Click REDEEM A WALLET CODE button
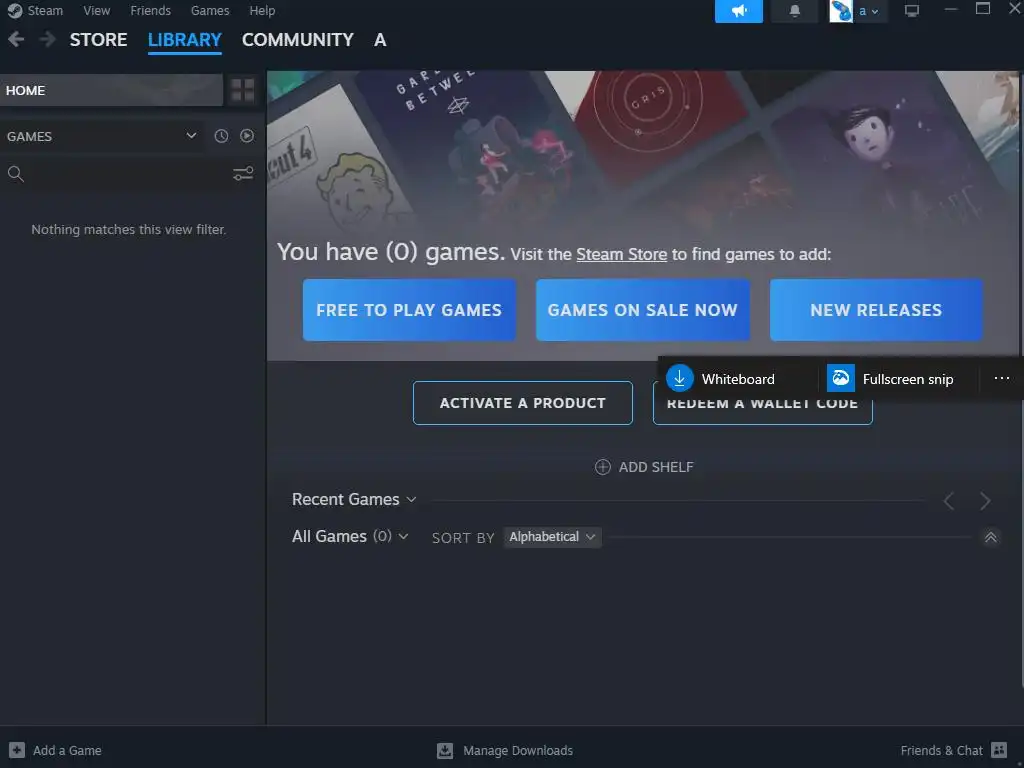The image size is (1024, 768). 762,411
